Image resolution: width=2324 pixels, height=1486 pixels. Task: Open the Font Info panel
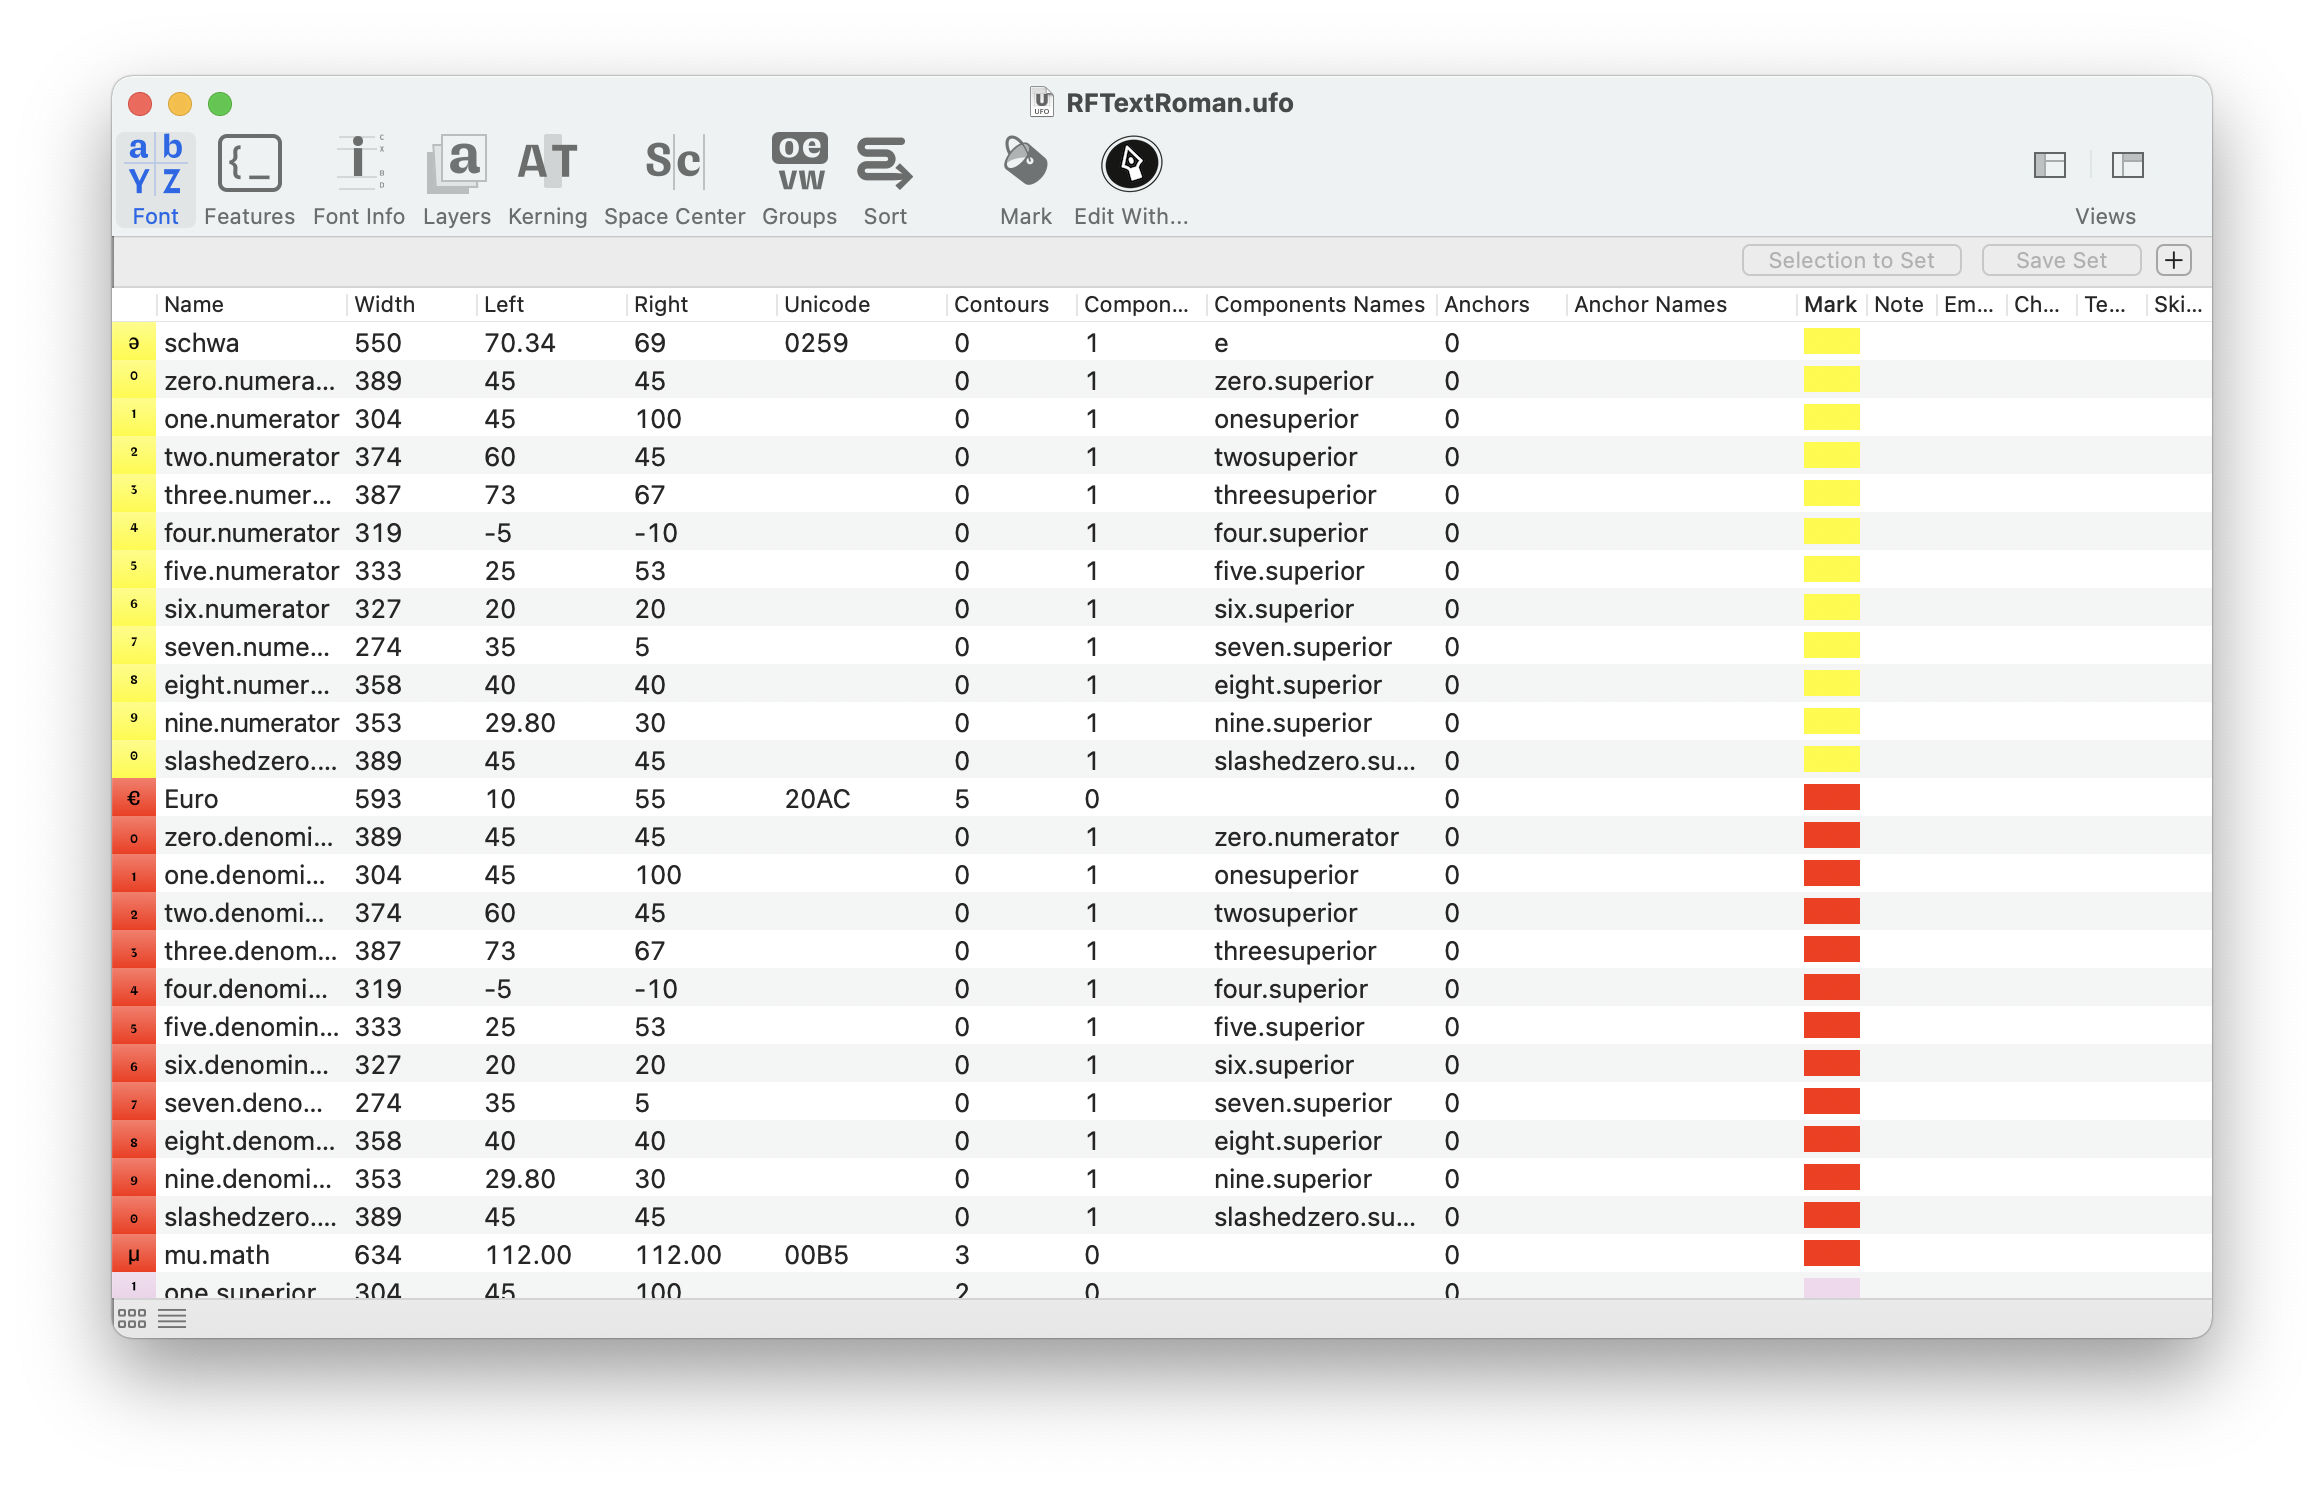point(358,180)
